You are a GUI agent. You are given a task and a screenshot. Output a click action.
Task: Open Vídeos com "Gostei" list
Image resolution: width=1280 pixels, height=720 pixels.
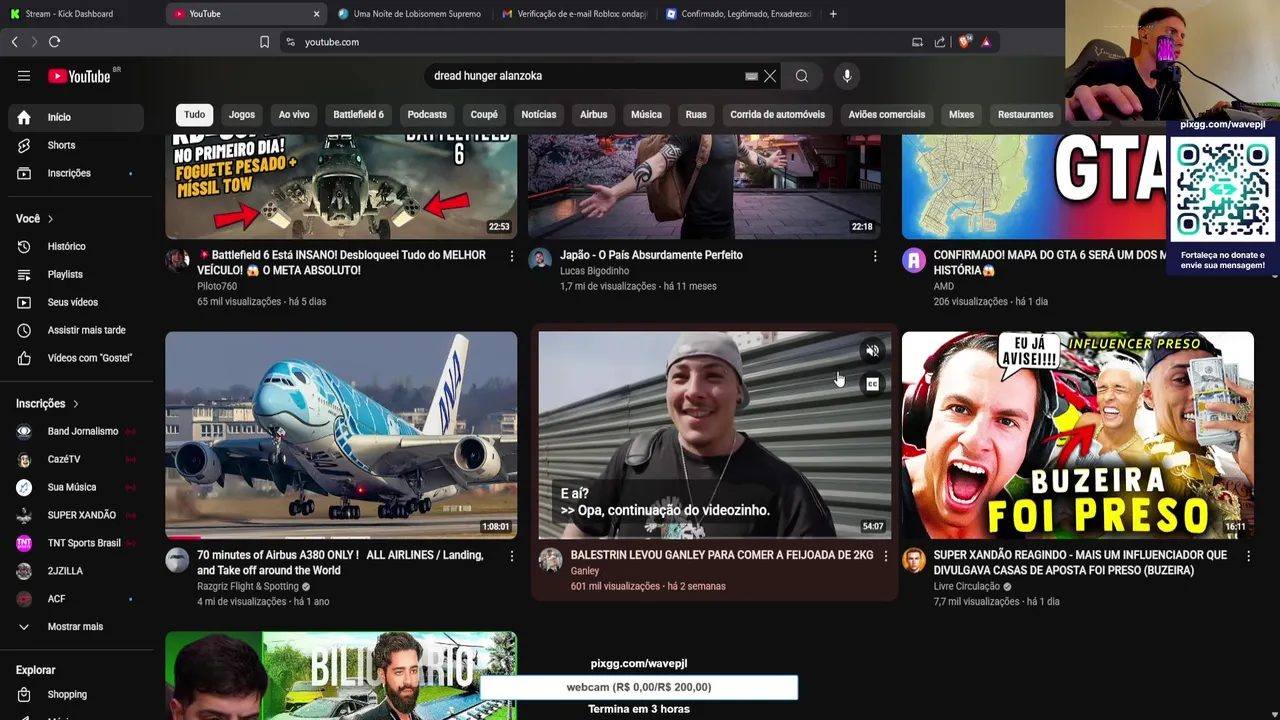pyautogui.click(x=76, y=358)
